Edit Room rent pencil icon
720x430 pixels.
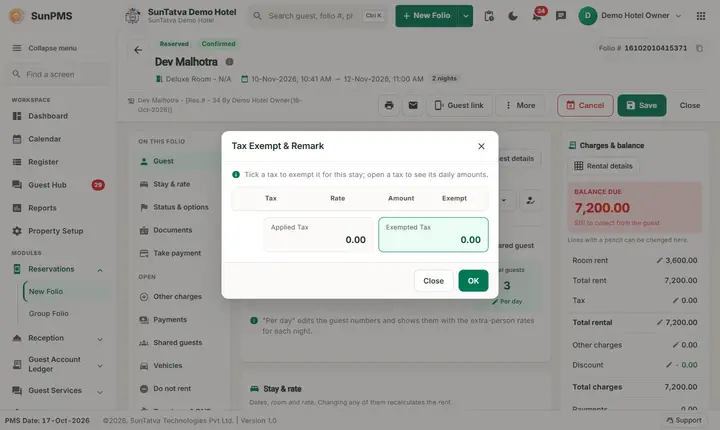pos(659,260)
